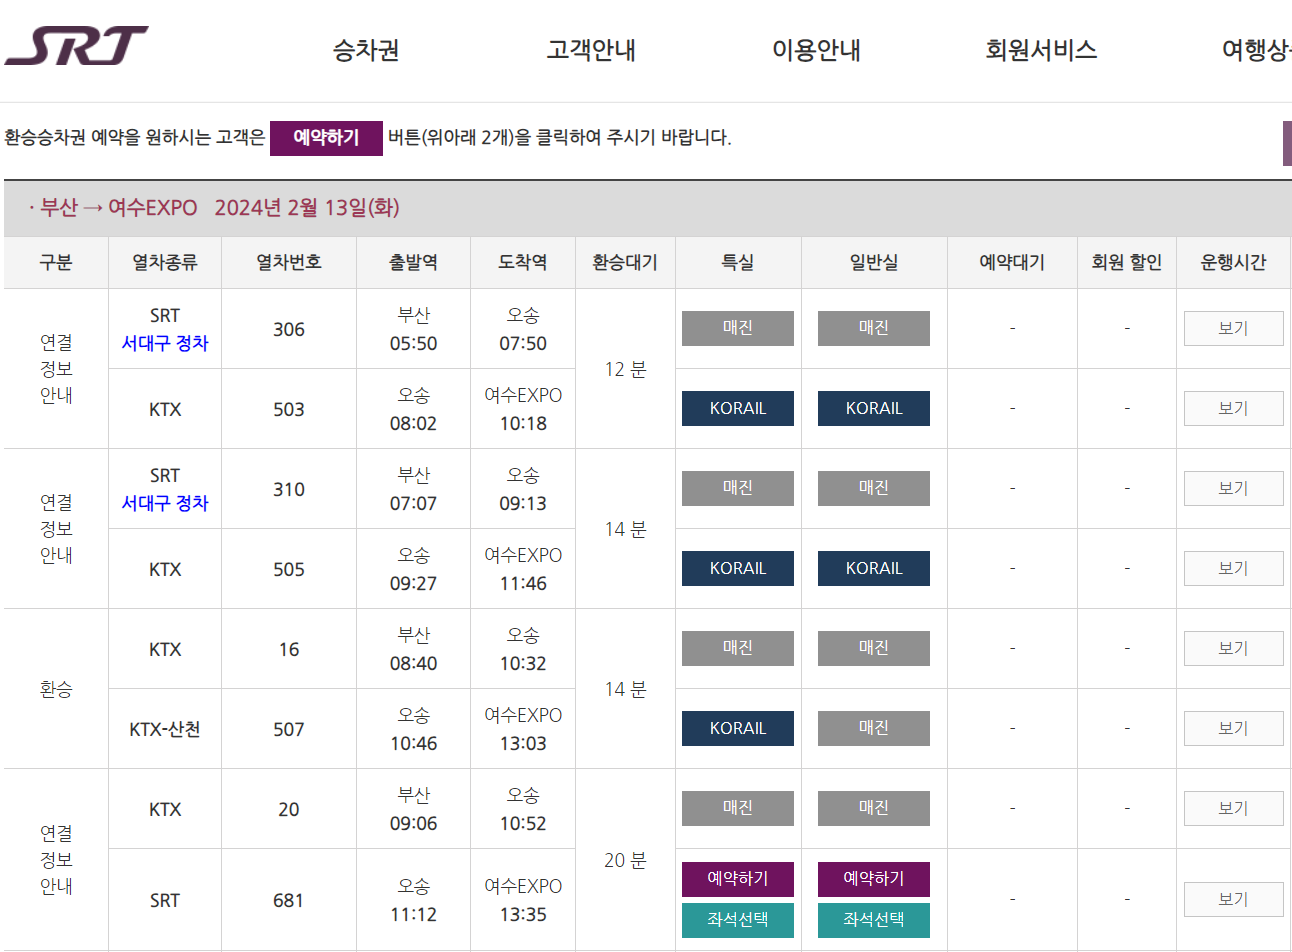This screenshot has height=952, width=1292.
Task: Click the 12 분 transfer wait cell
Action: click(x=625, y=369)
